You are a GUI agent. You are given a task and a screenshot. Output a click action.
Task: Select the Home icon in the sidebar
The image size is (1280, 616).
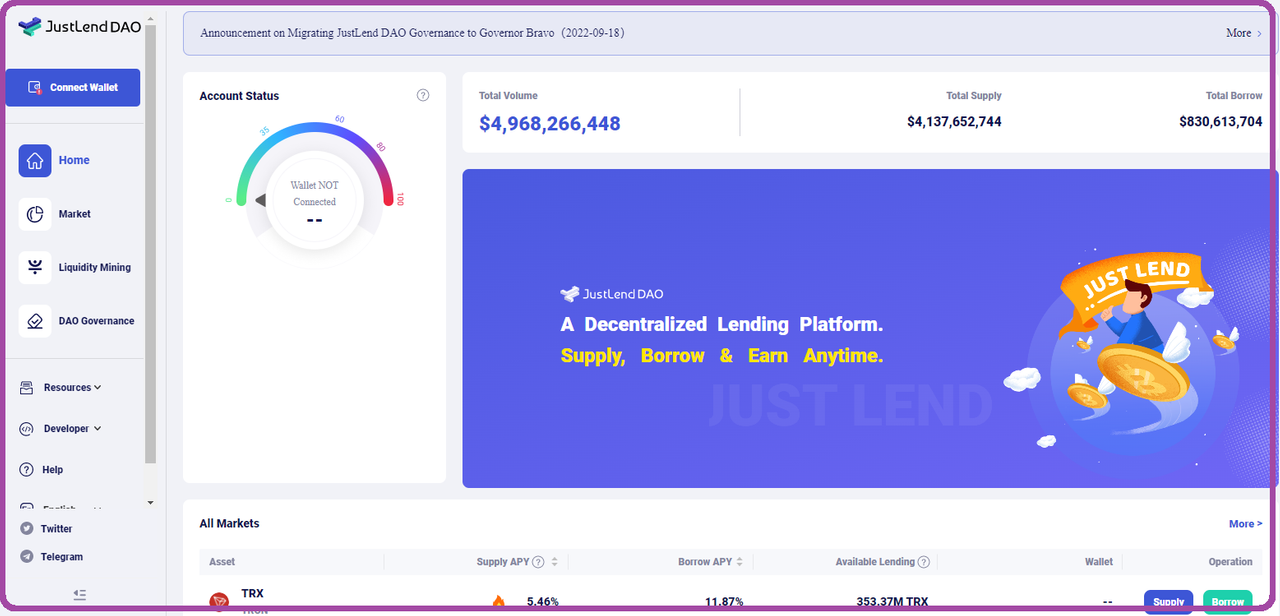(x=33, y=160)
